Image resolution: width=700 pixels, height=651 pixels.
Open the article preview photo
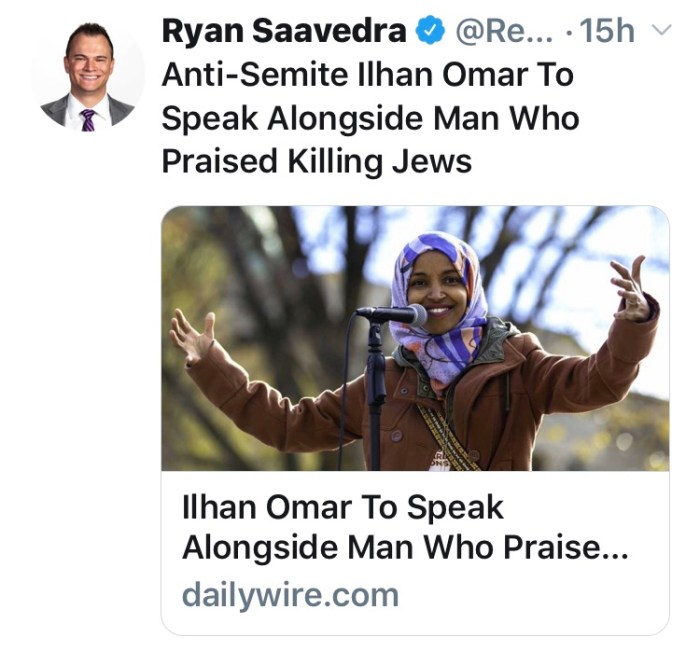(x=415, y=338)
